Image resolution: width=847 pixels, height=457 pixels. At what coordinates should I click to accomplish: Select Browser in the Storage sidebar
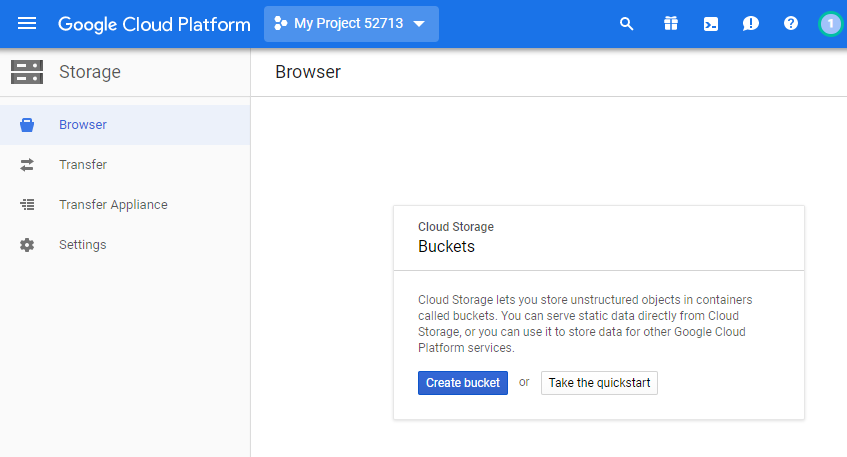coord(83,125)
